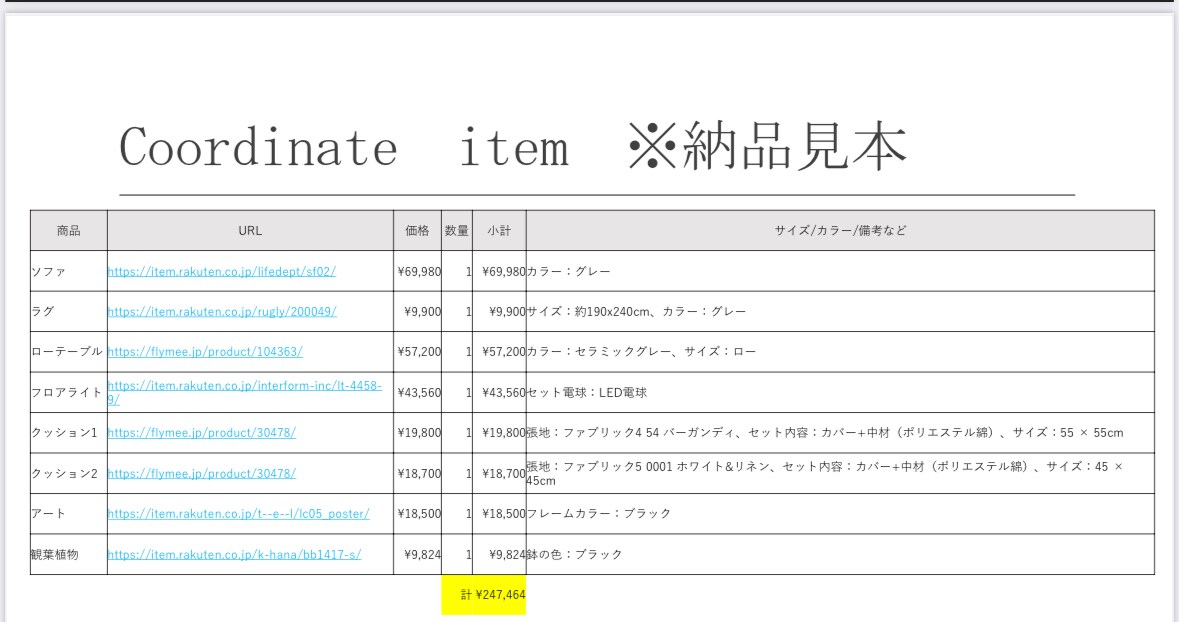
Task: Click the ラグ product cell
Action: click(x=68, y=311)
